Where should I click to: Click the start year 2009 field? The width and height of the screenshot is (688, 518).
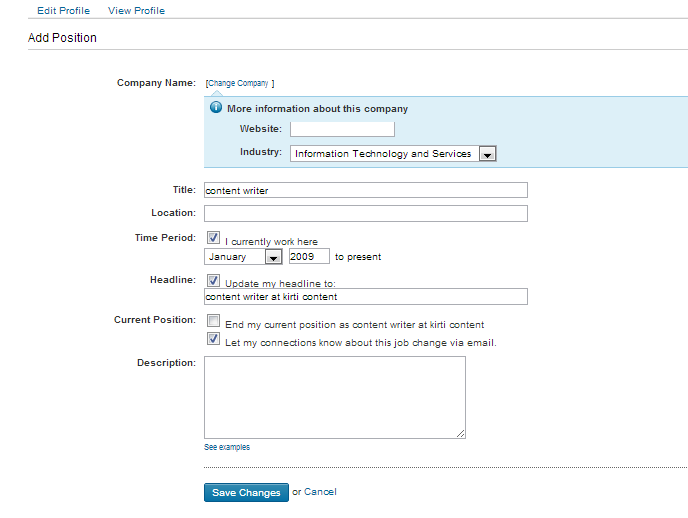(309, 256)
